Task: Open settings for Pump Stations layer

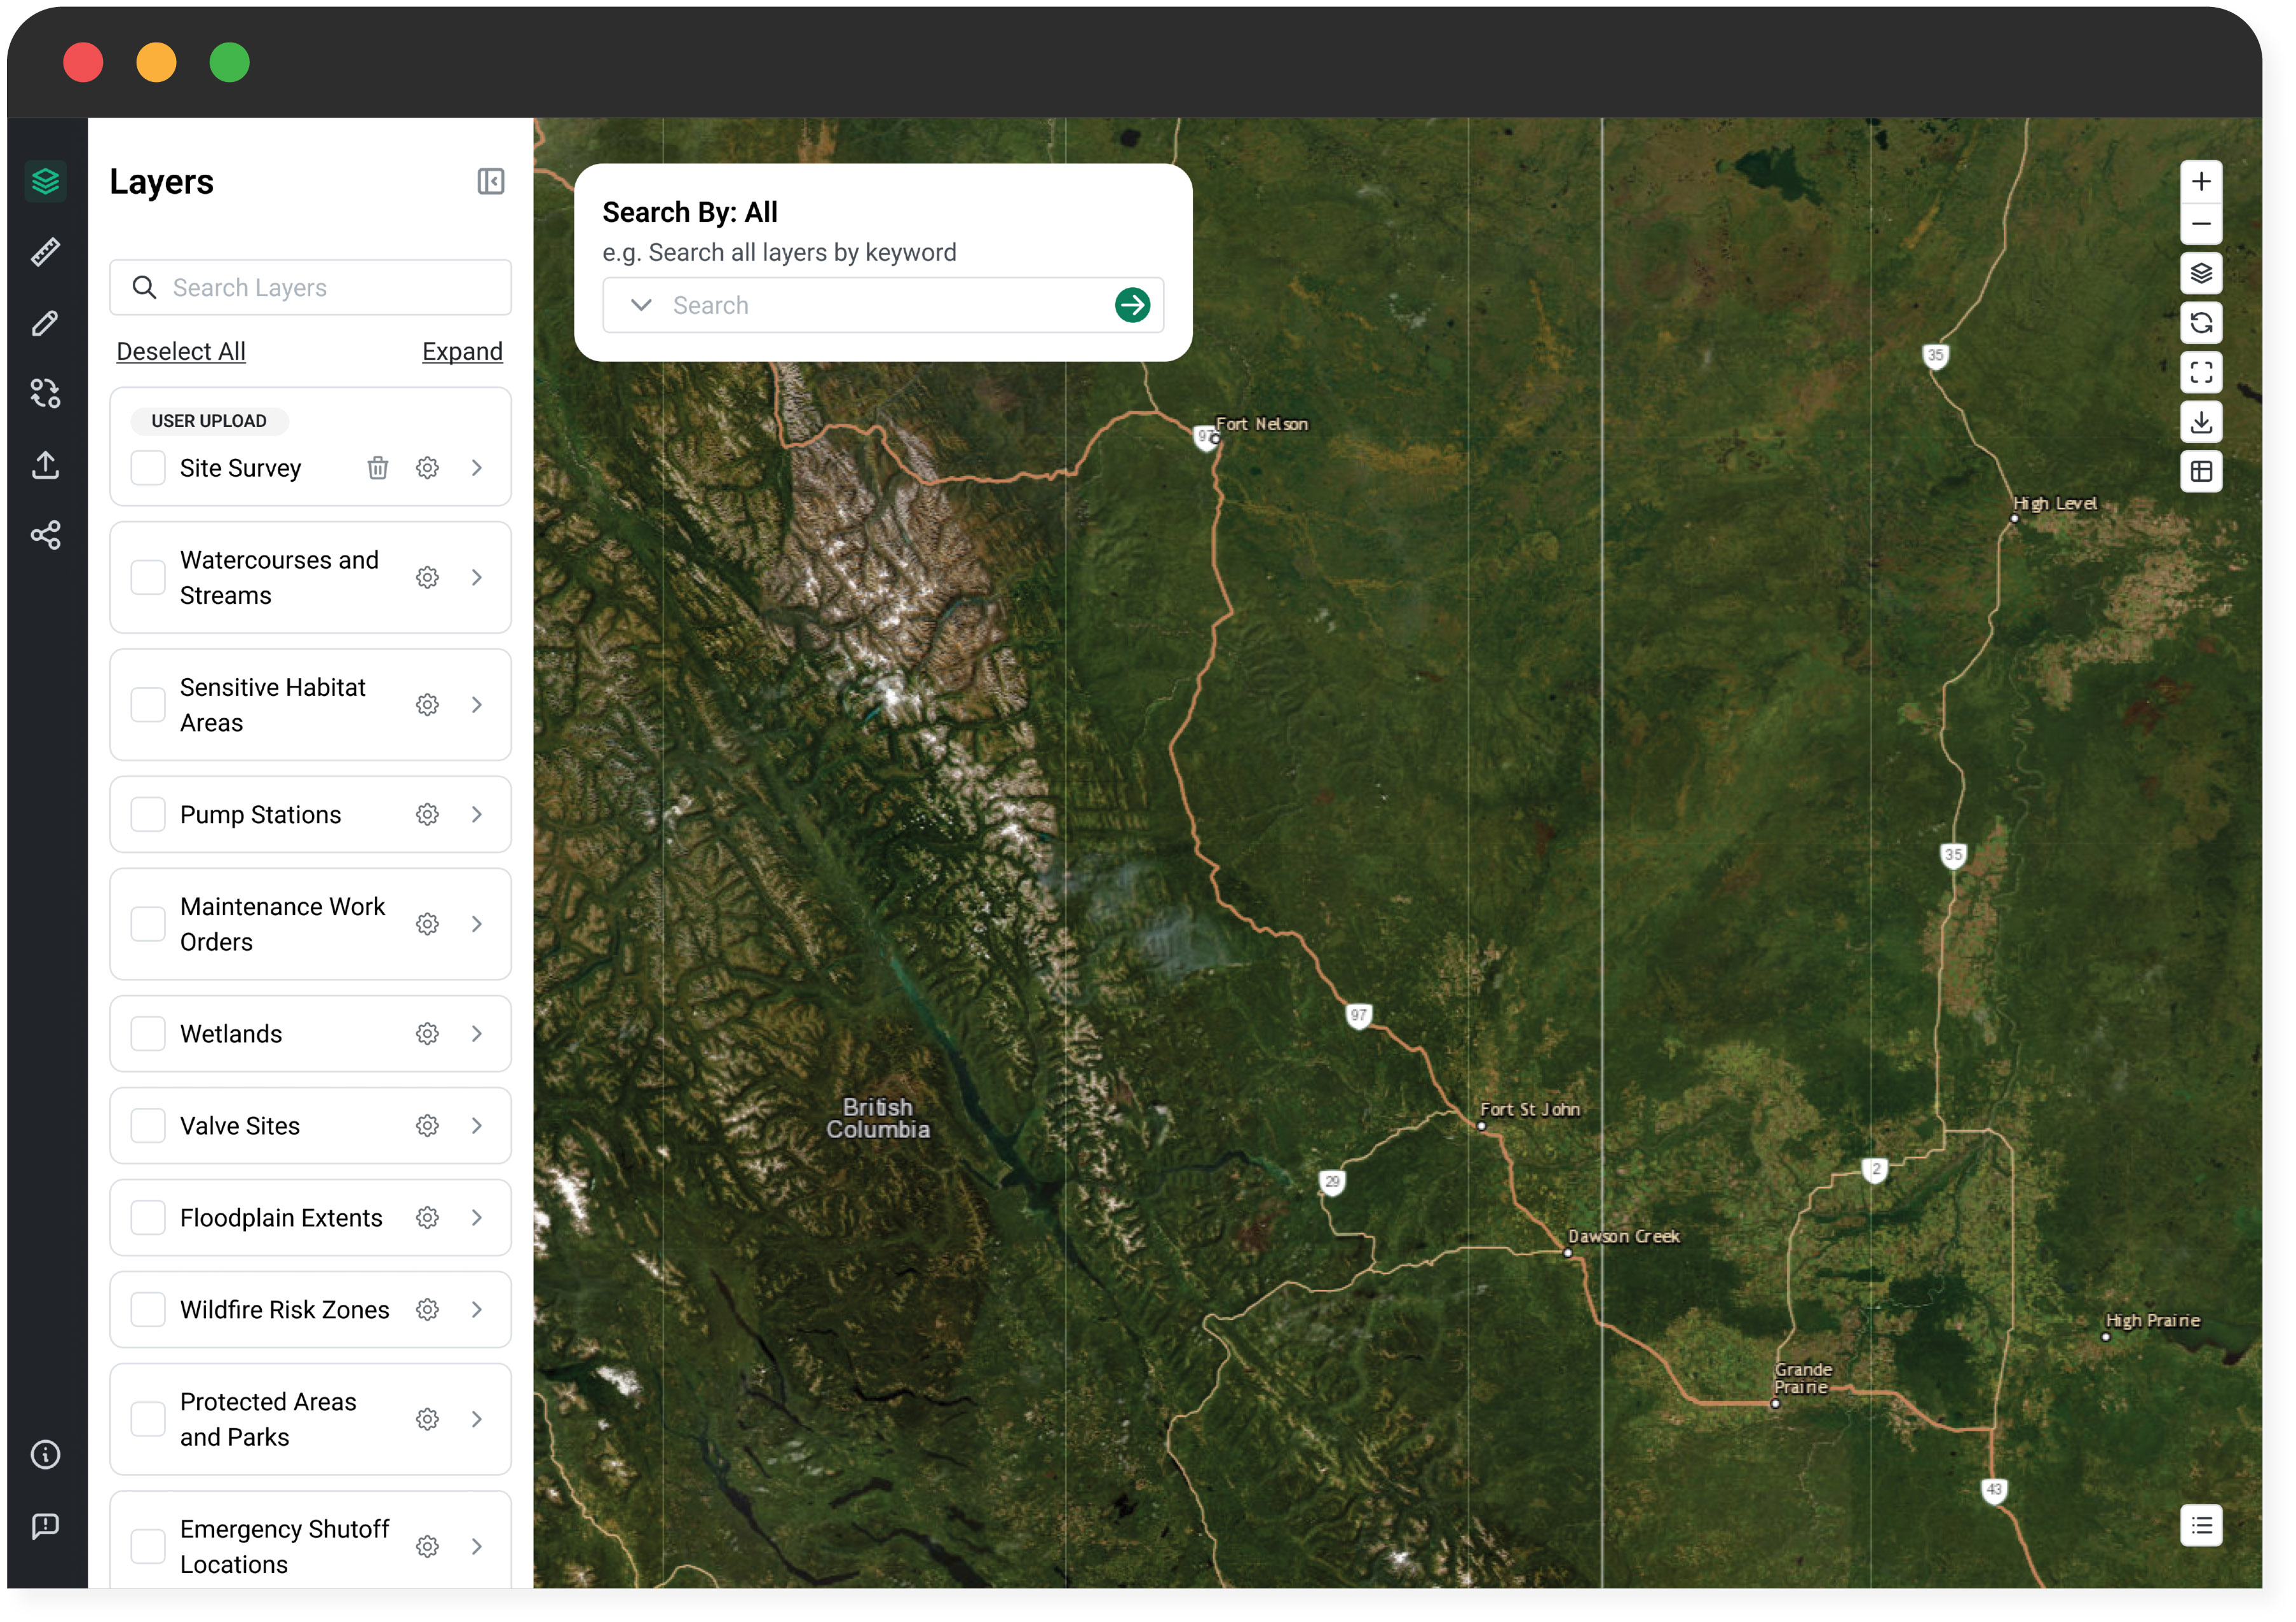Action: tap(428, 815)
